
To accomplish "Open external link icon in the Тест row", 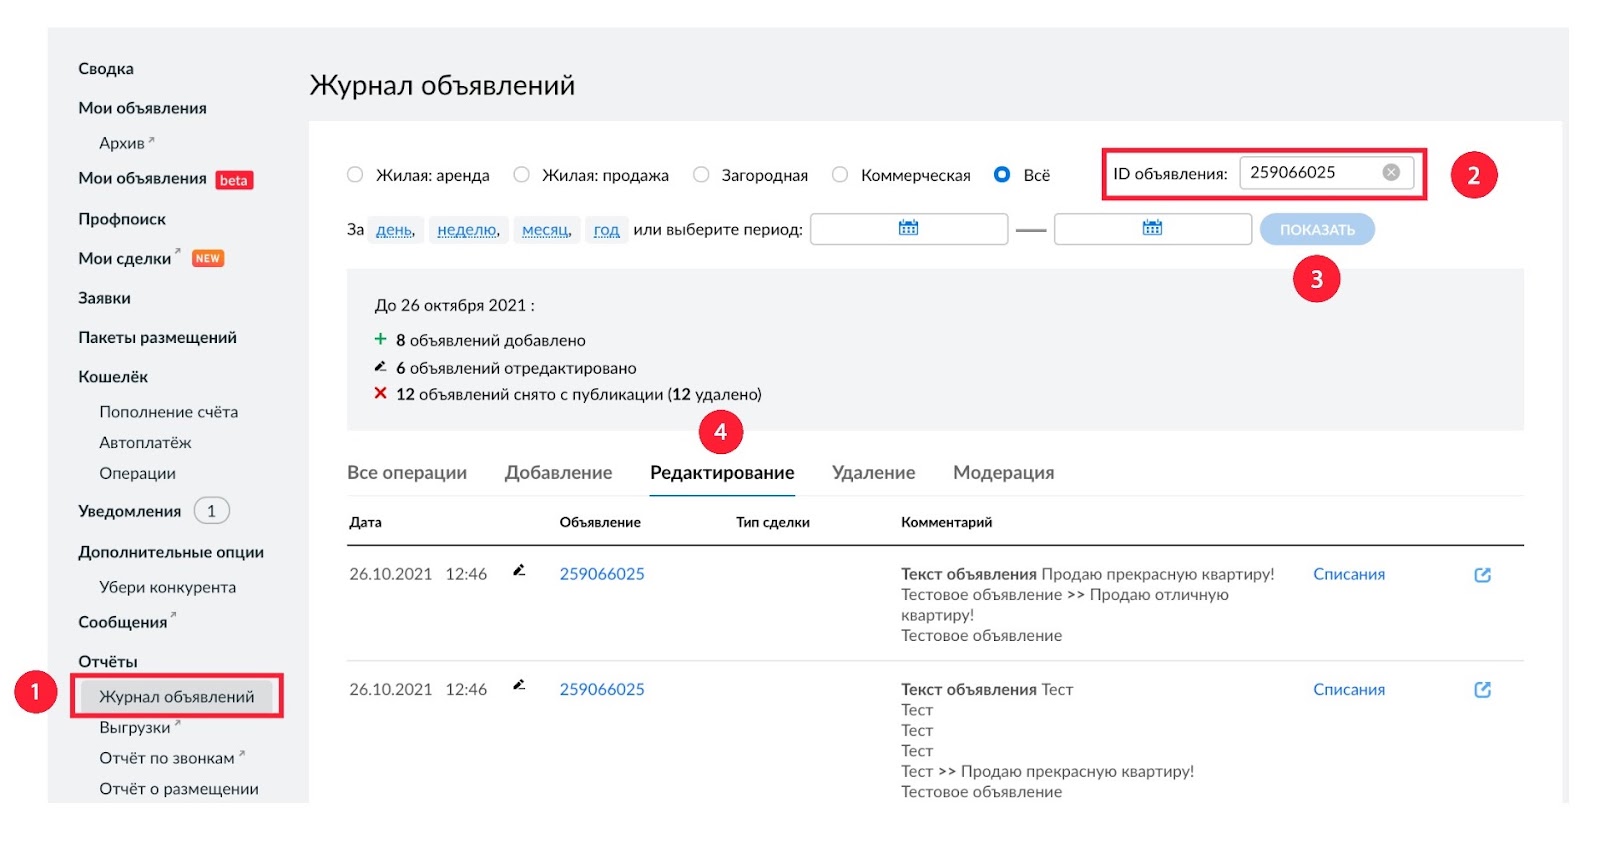I will pos(1483,690).
